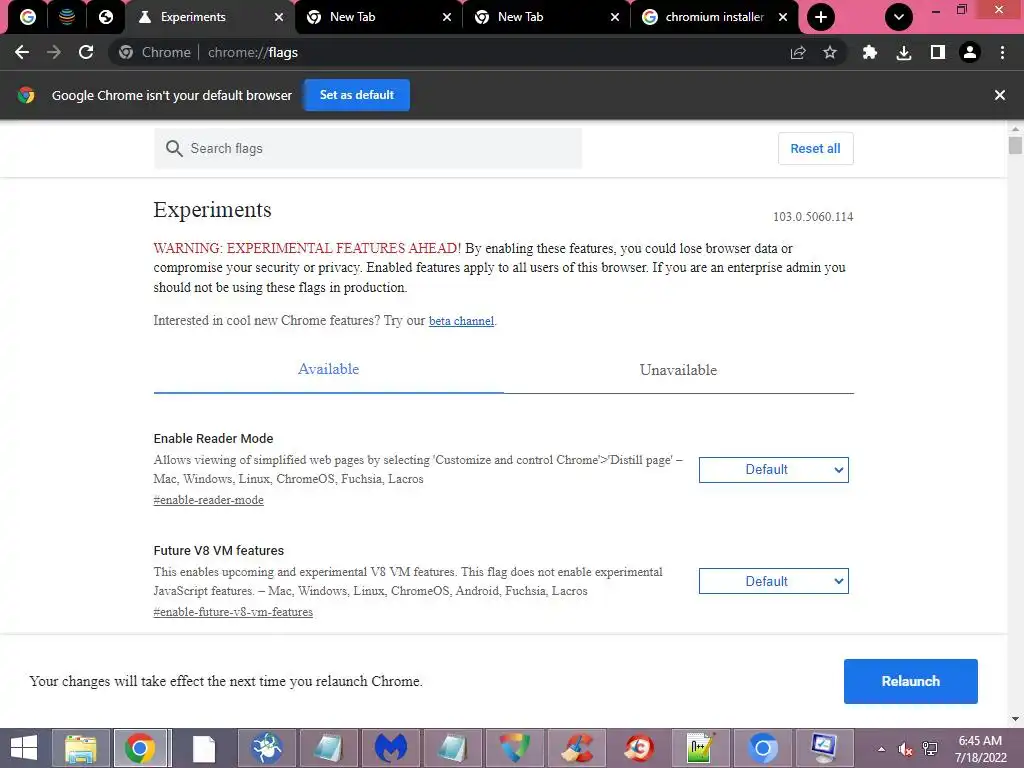This screenshot has width=1024, height=768.
Task: Open the Windows Start button
Action: pyautogui.click(x=24, y=748)
